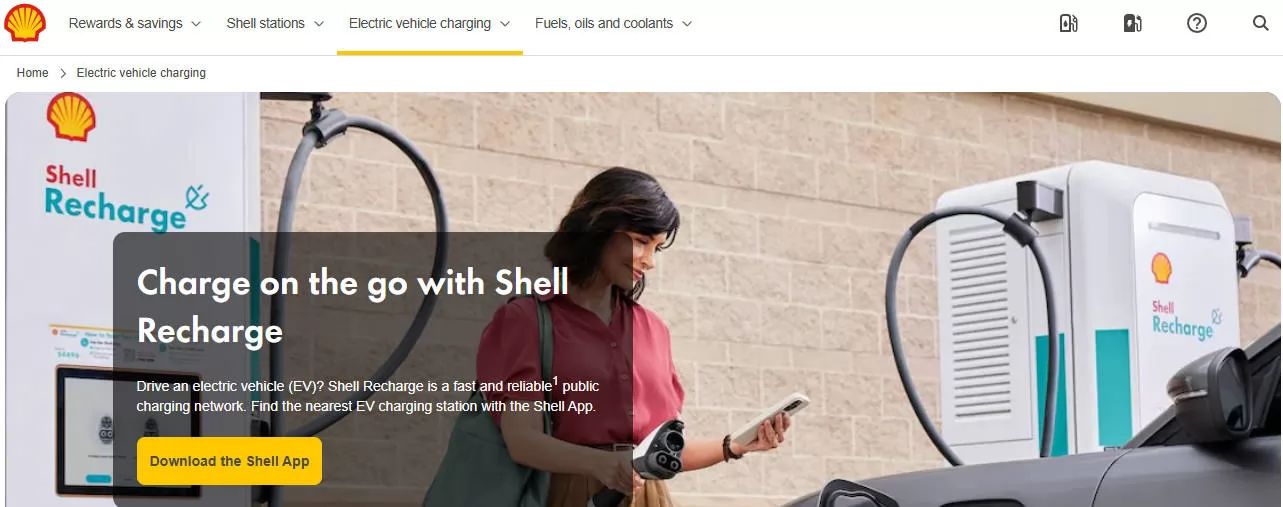Open the EV charging station finder icon
Image resolution: width=1283 pixels, height=507 pixels.
[1132, 23]
